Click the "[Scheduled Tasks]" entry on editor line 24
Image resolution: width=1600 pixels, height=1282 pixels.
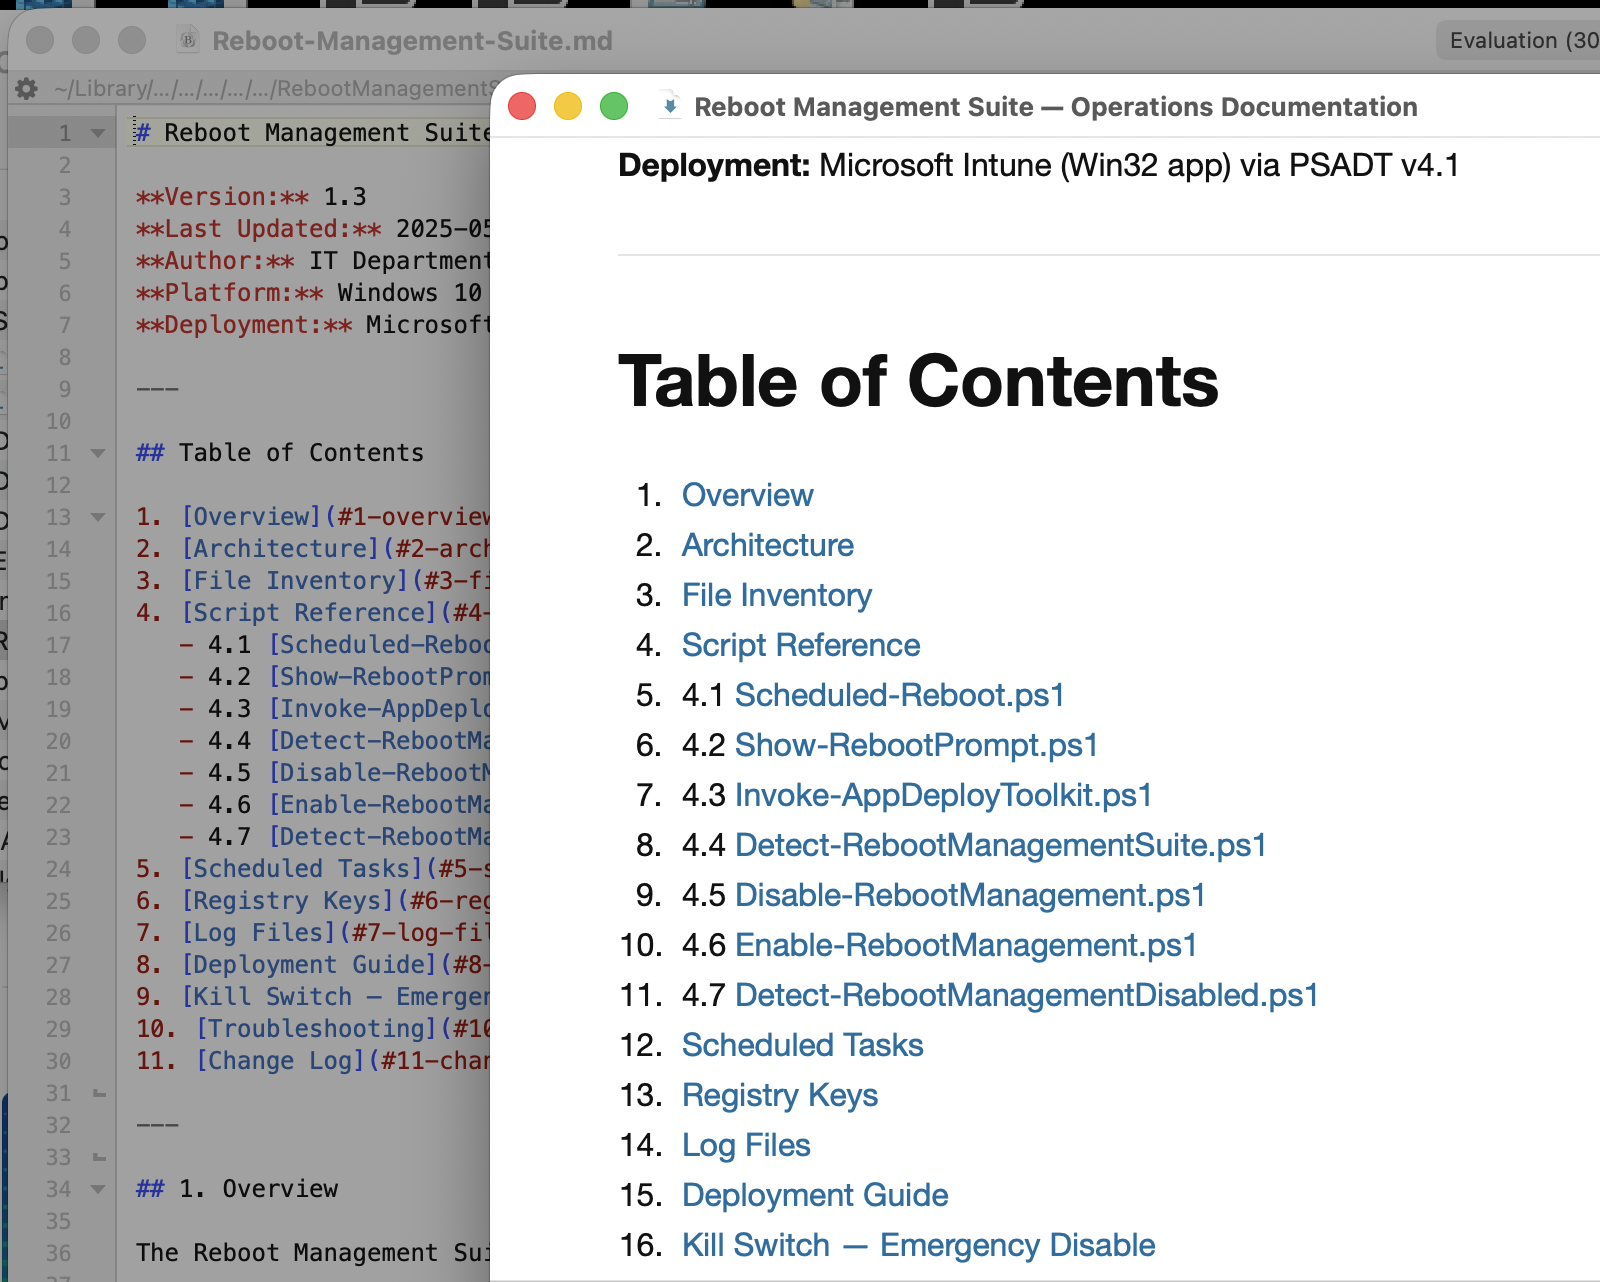pyautogui.click(x=302, y=869)
